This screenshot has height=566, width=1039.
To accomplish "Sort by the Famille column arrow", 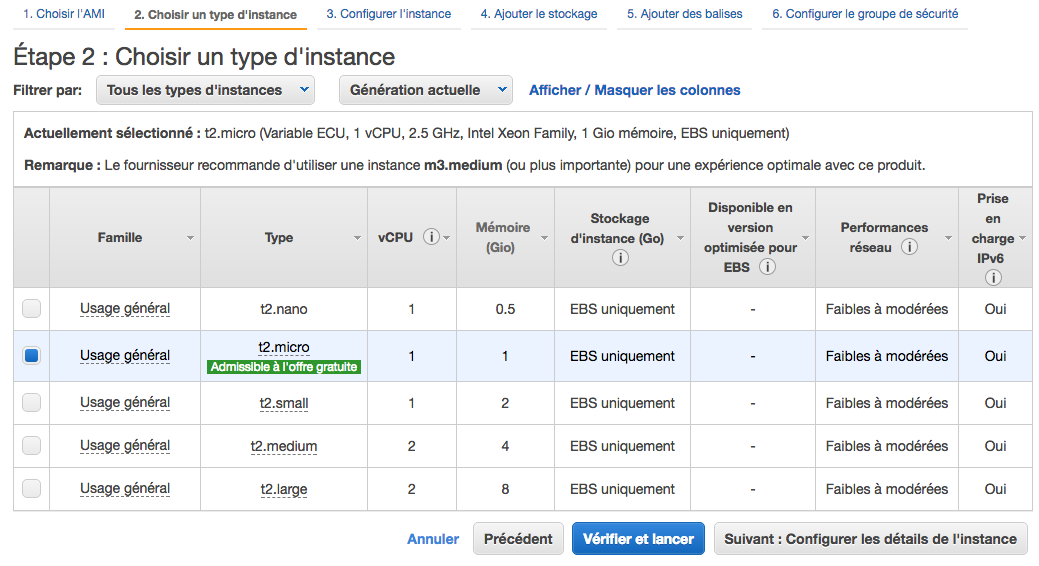I will coord(190,238).
